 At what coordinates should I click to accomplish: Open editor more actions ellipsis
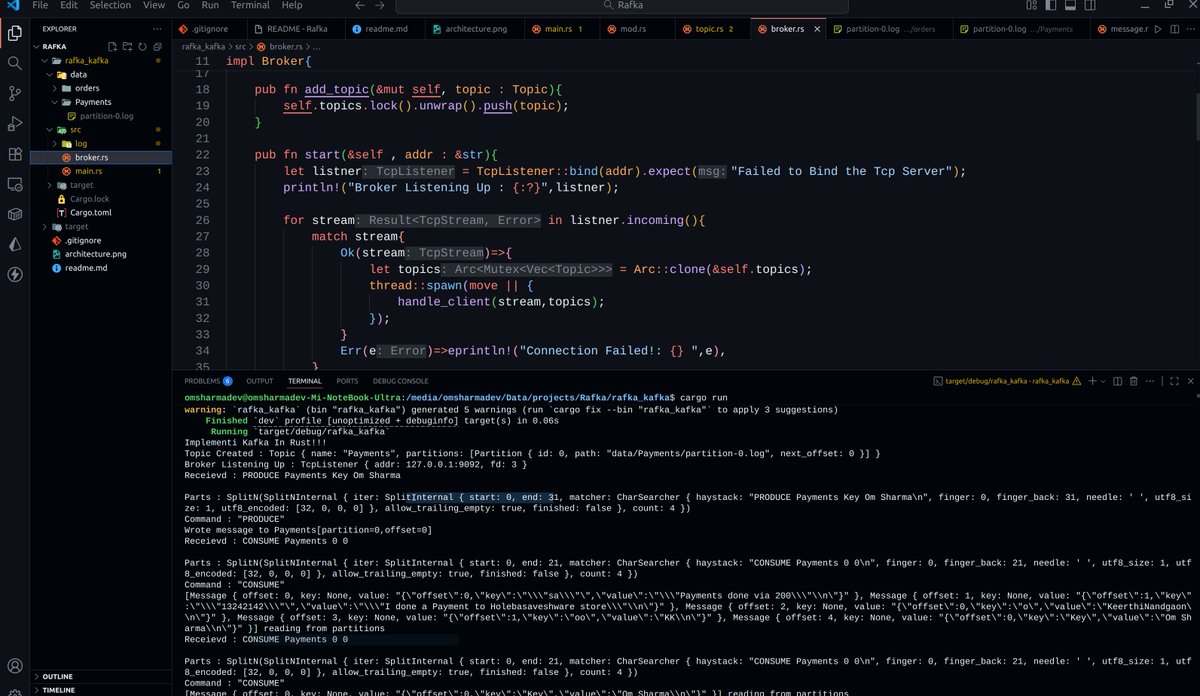tap(1189, 29)
